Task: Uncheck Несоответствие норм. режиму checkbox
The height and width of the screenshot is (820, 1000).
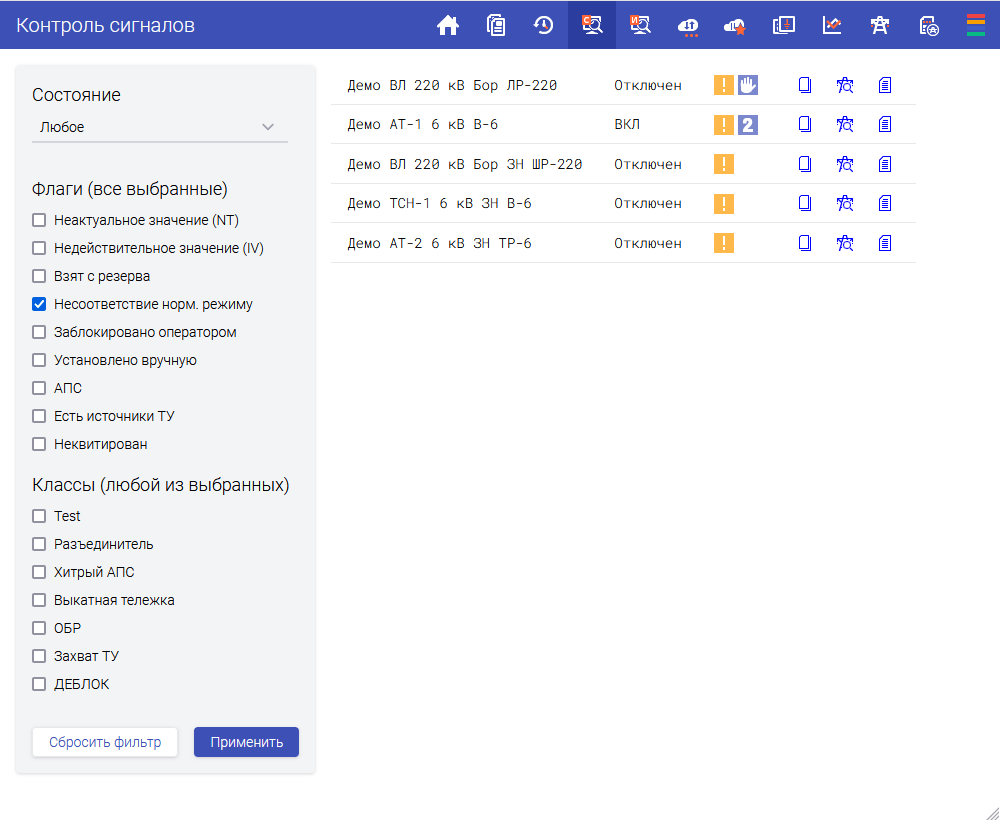Action: pos(40,304)
